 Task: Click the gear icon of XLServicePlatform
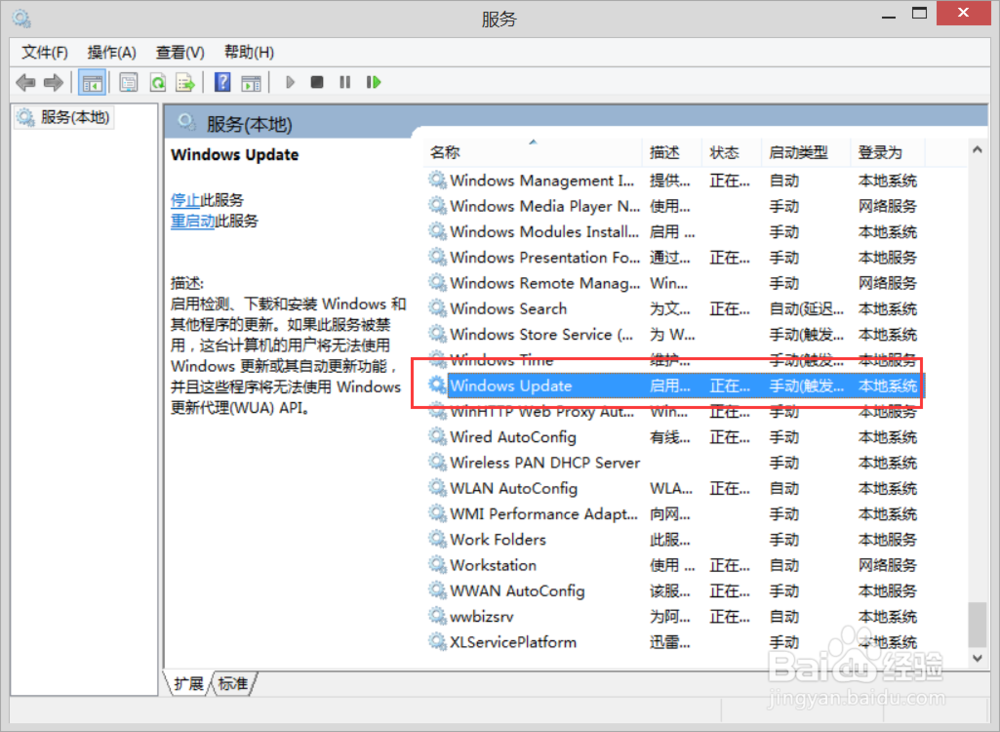click(438, 642)
